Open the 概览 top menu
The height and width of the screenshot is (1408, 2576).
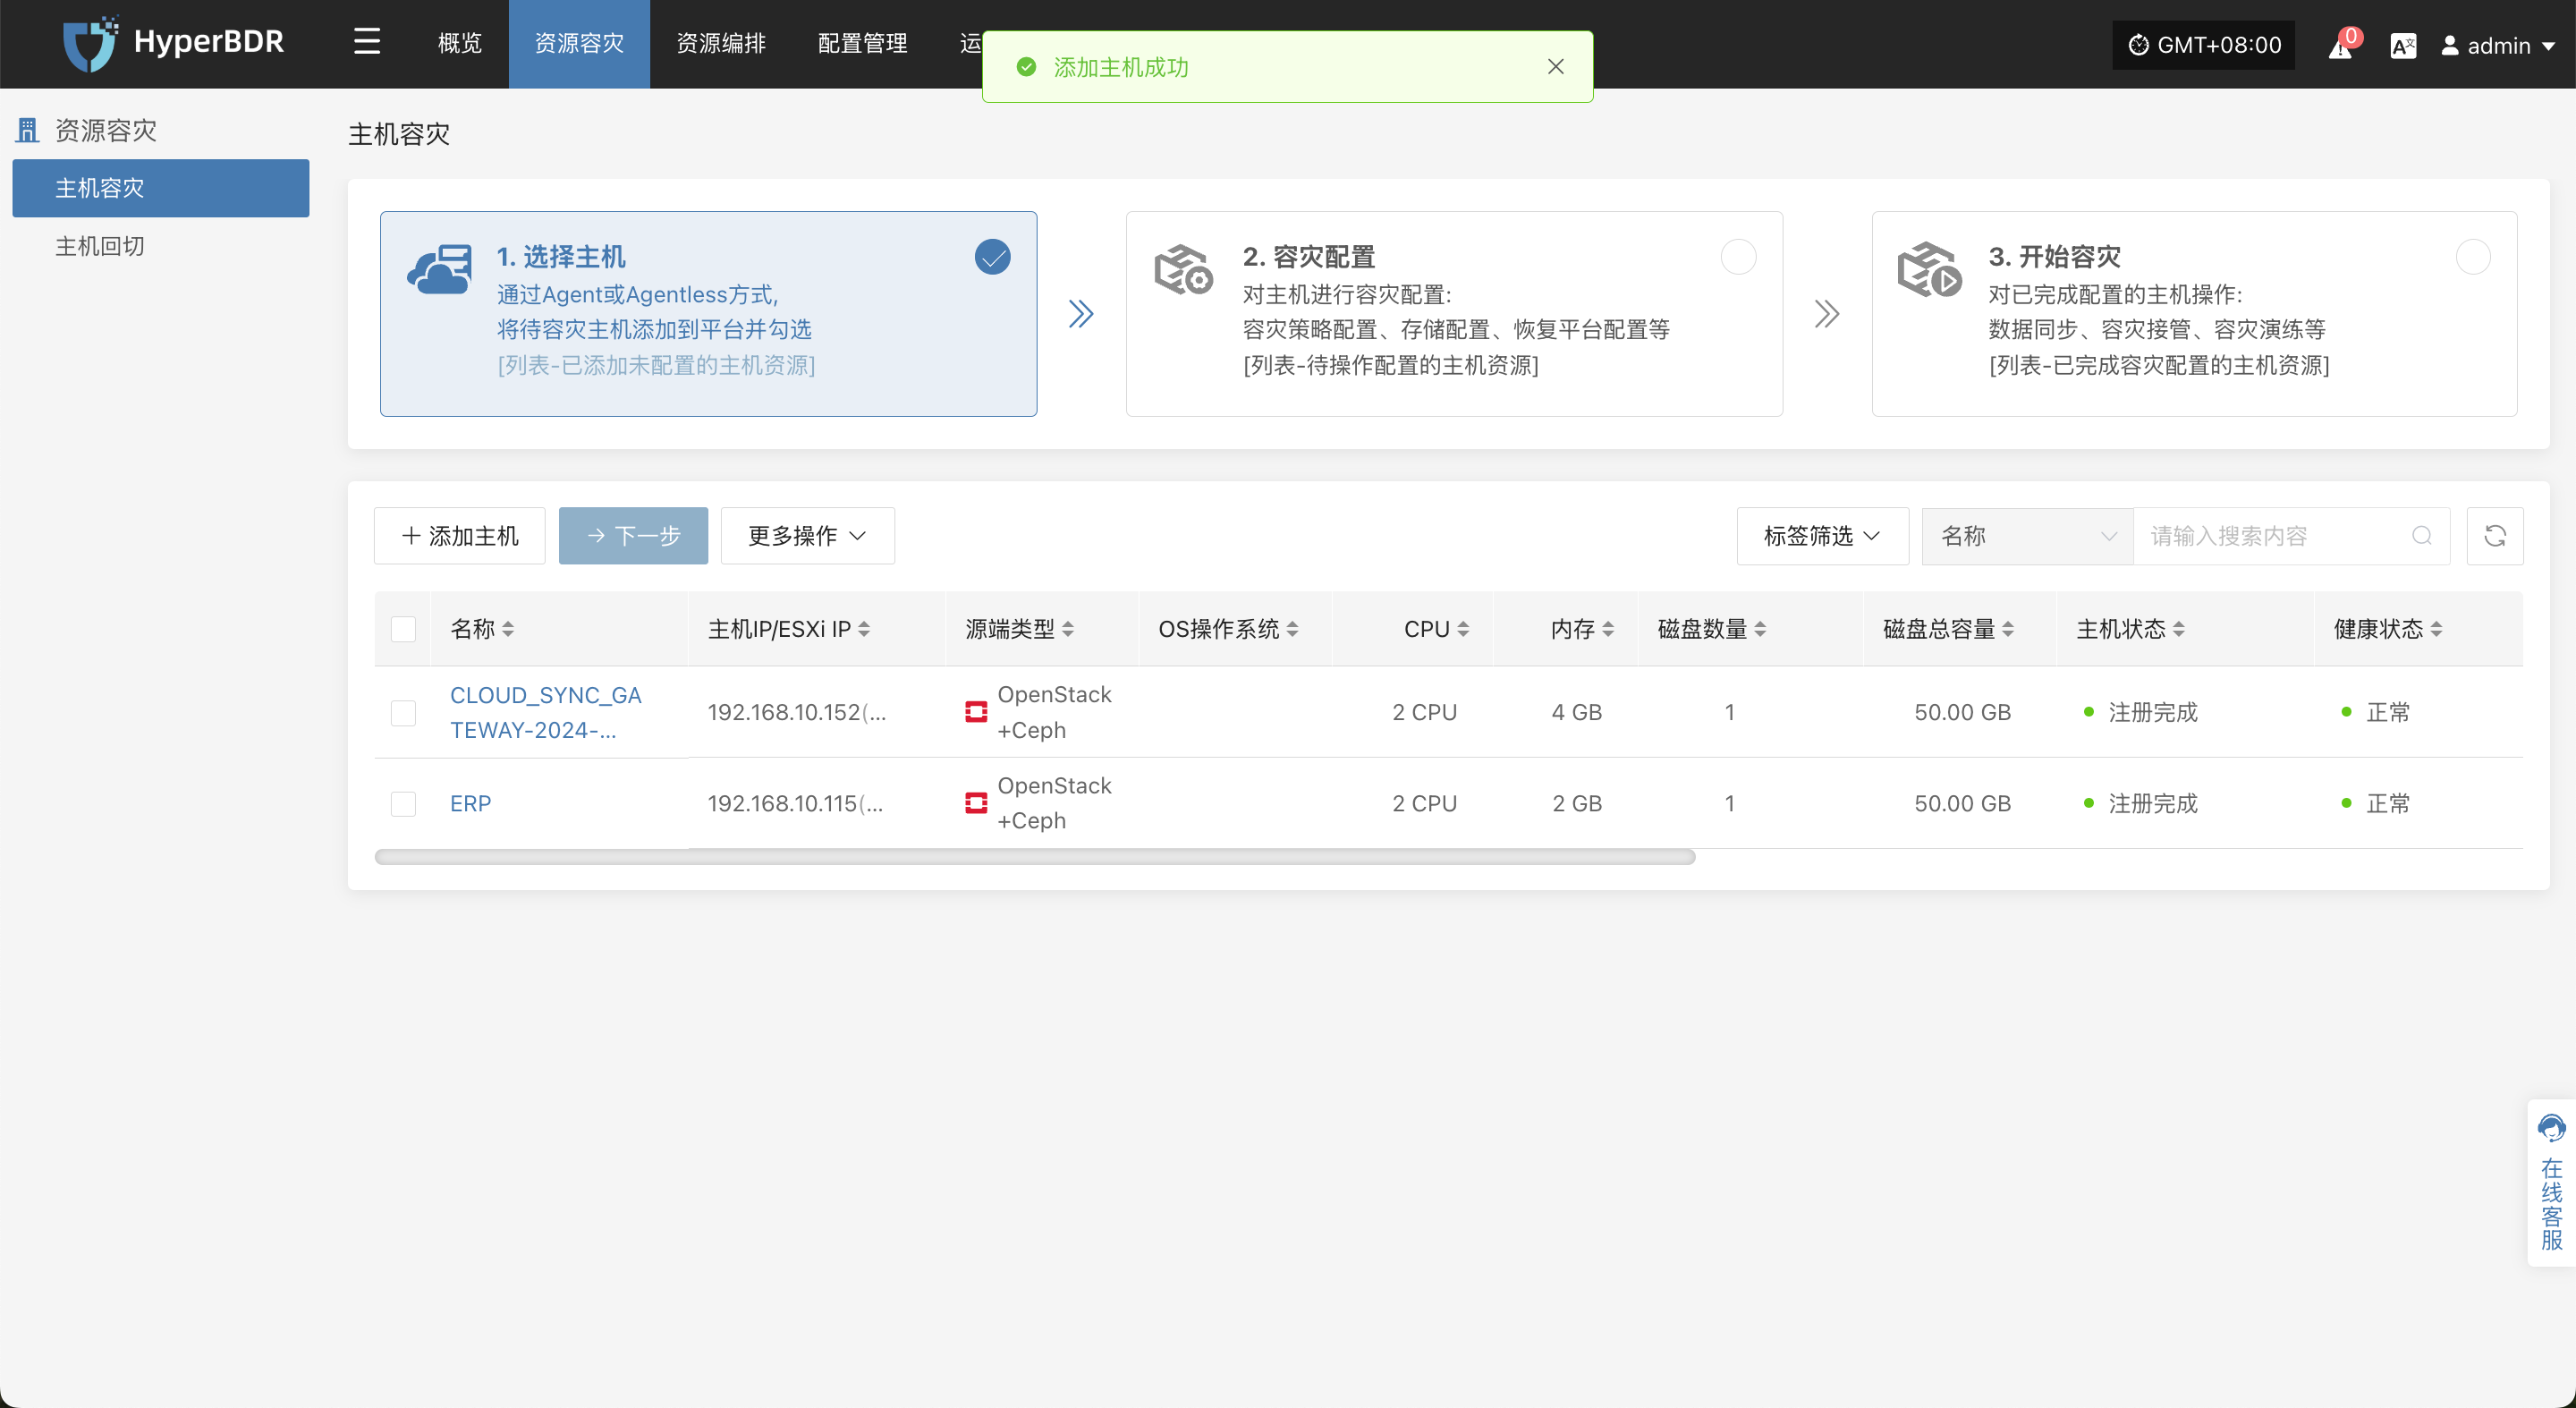click(x=460, y=43)
